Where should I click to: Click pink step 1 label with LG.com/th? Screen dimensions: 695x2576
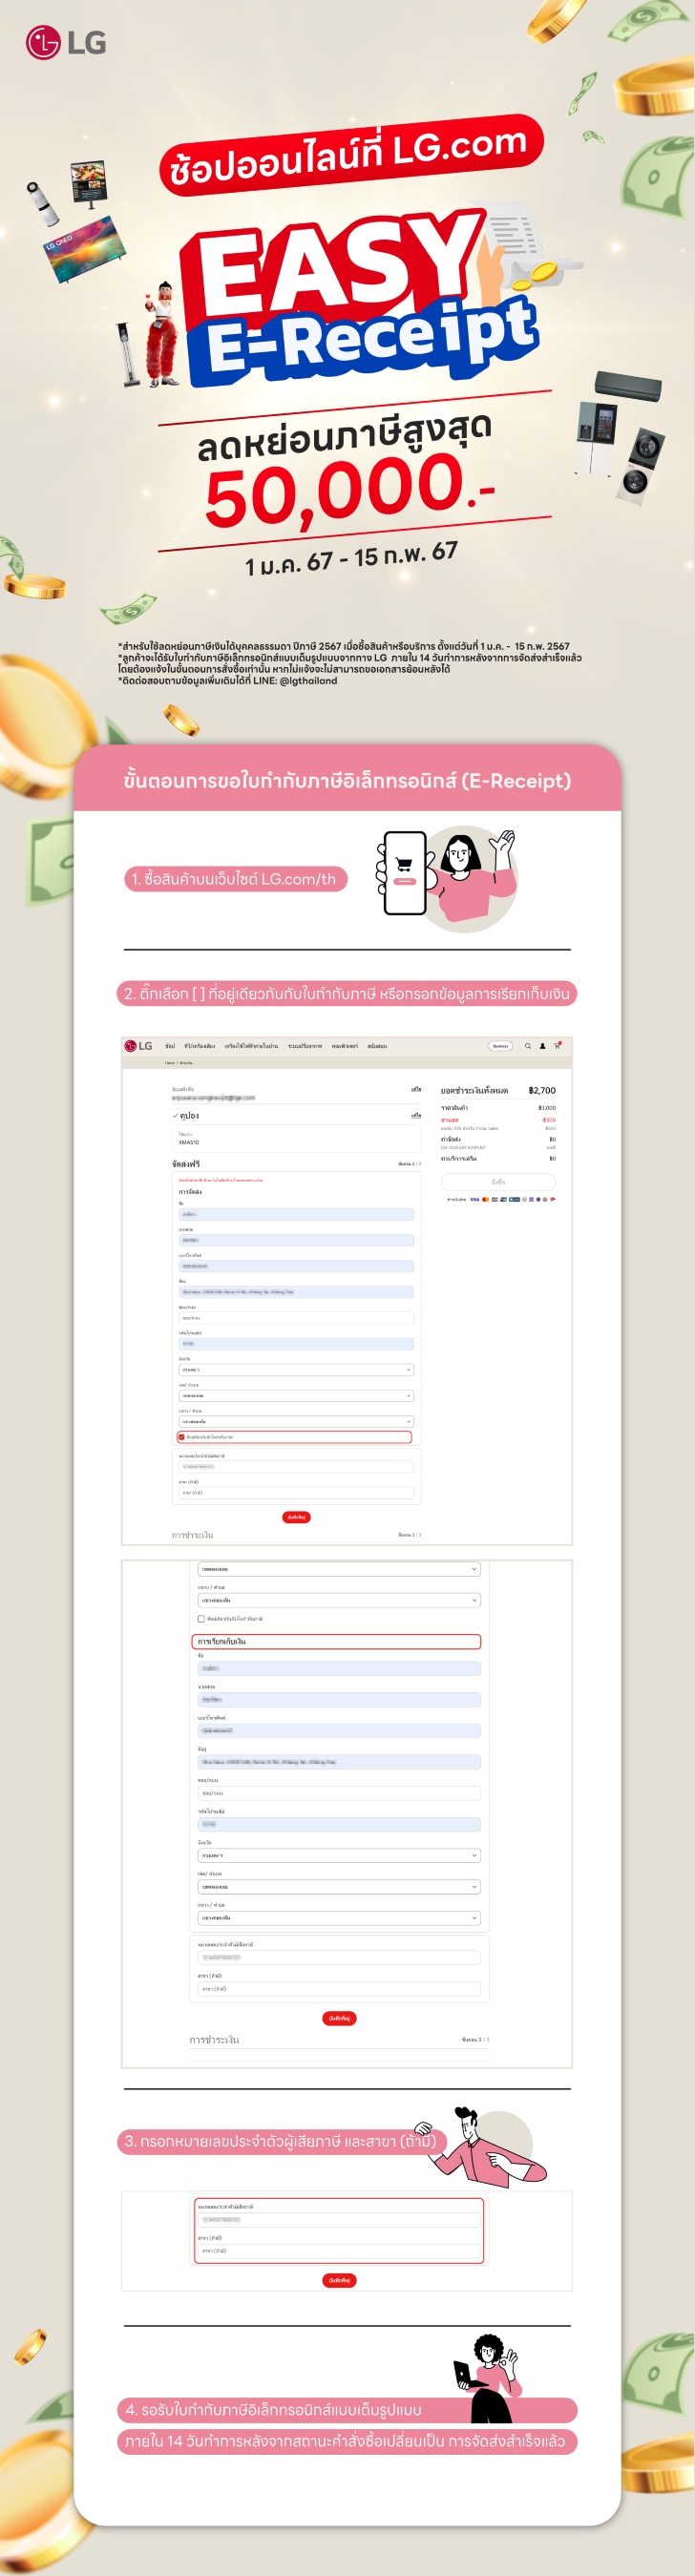(235, 879)
